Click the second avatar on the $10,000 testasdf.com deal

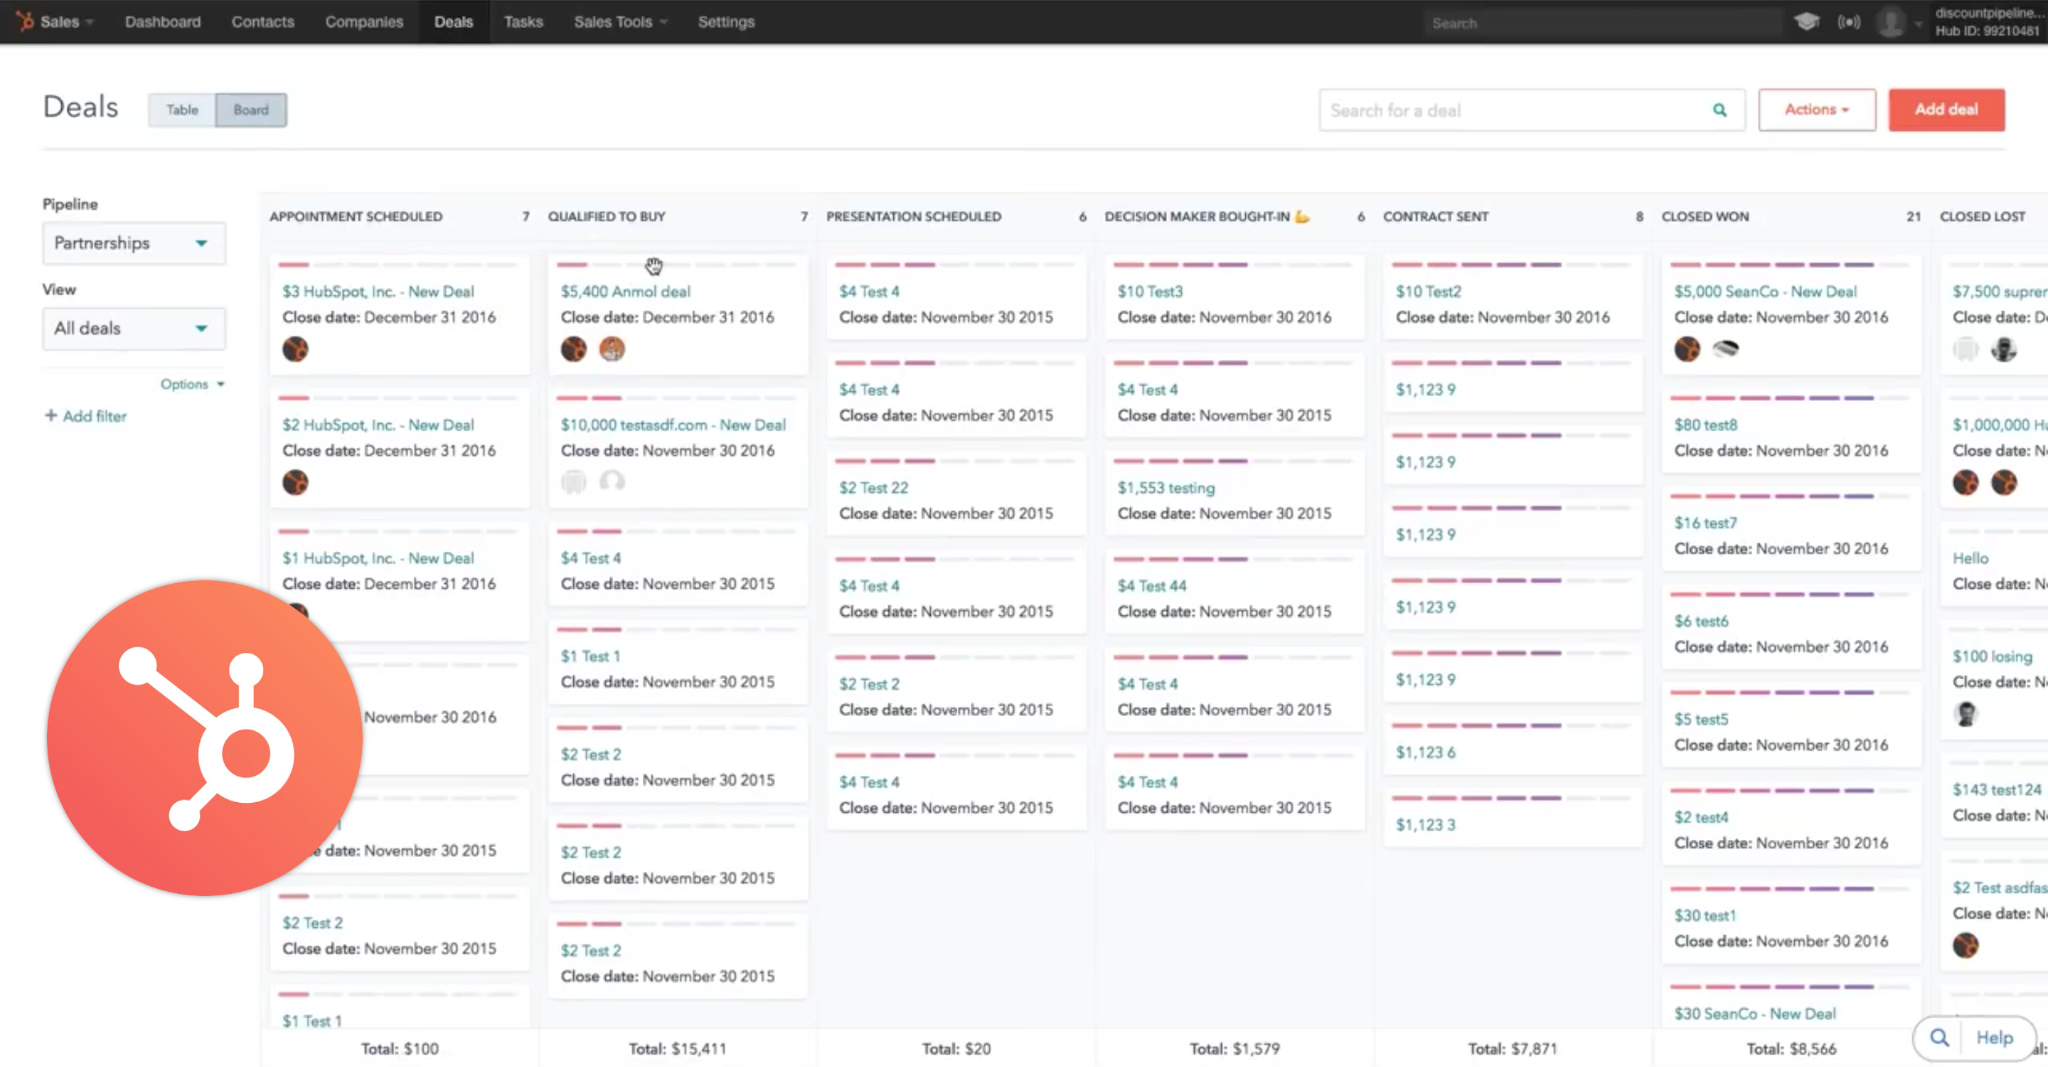(x=612, y=482)
